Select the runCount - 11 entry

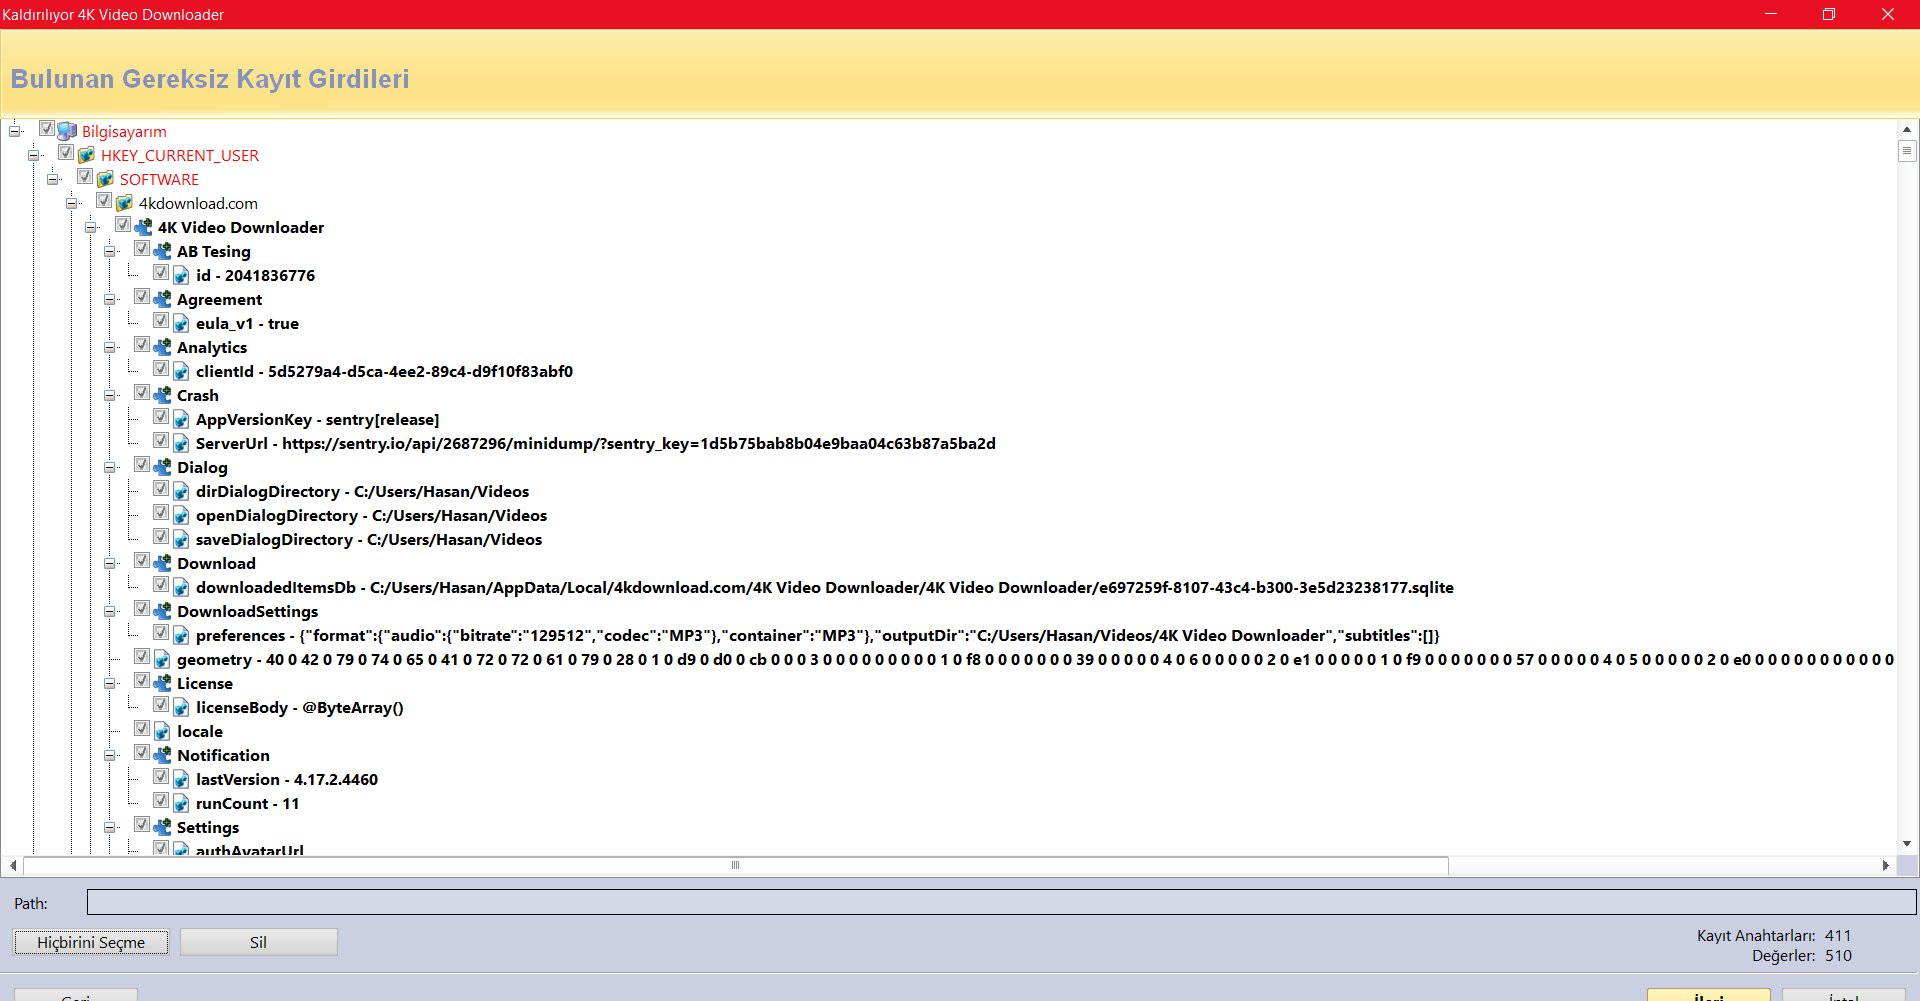[248, 803]
